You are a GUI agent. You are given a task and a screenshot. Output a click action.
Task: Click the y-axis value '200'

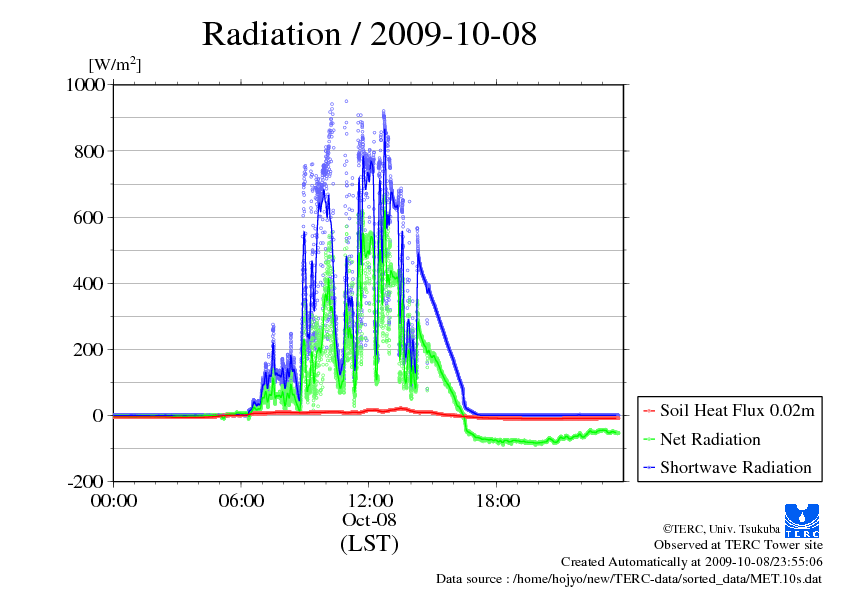point(89,350)
